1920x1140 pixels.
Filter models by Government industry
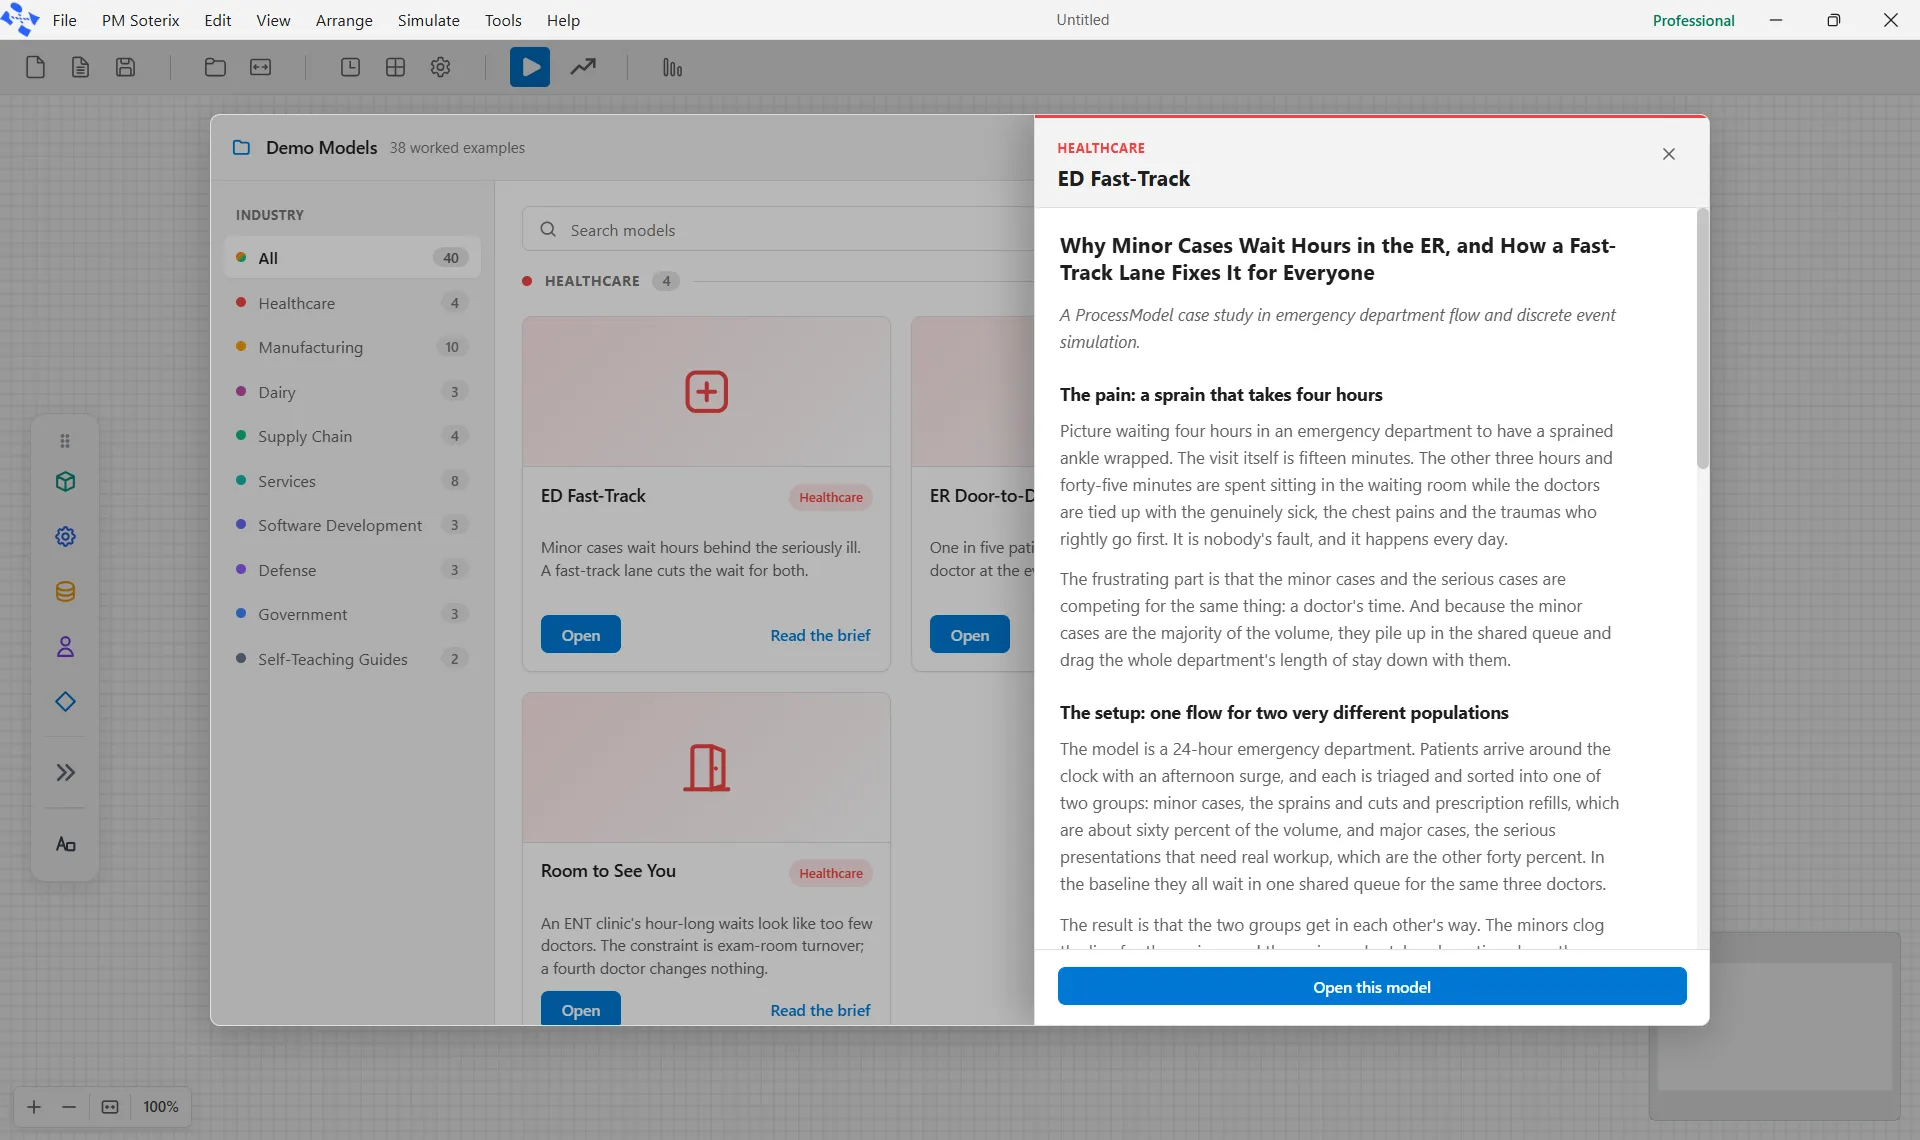tap(352, 614)
